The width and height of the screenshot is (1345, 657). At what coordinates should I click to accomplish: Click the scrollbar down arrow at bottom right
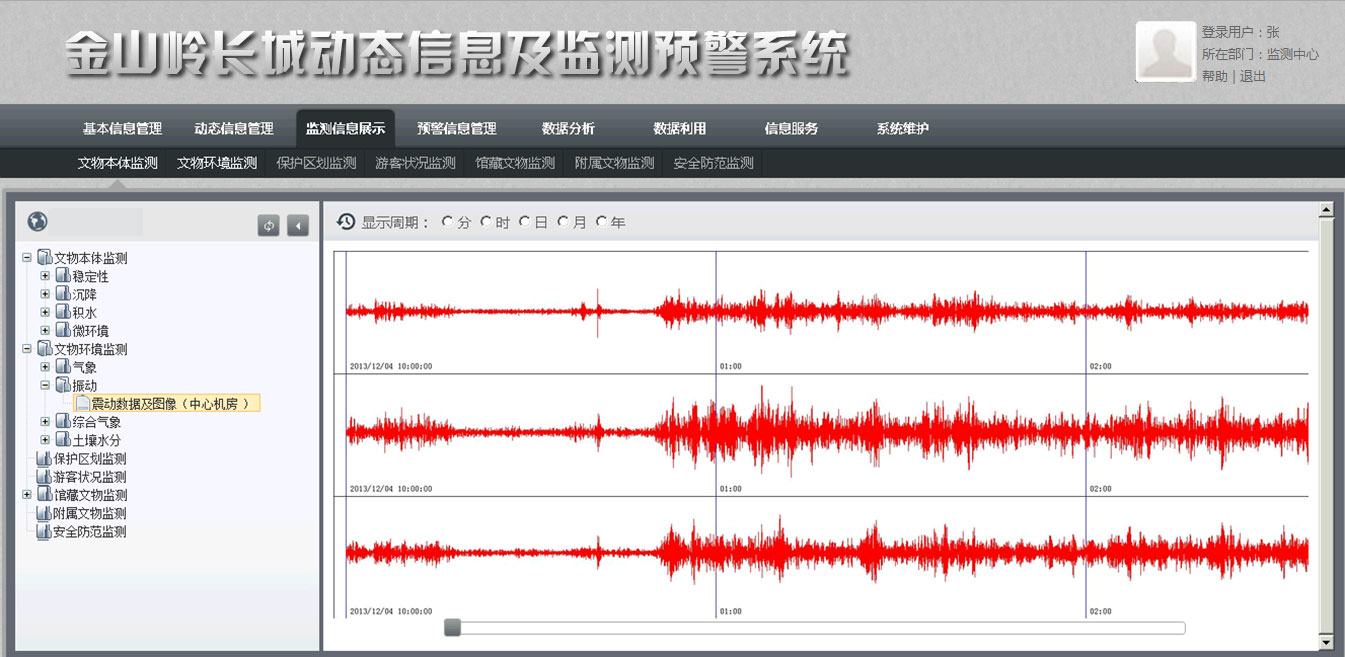(1326, 641)
